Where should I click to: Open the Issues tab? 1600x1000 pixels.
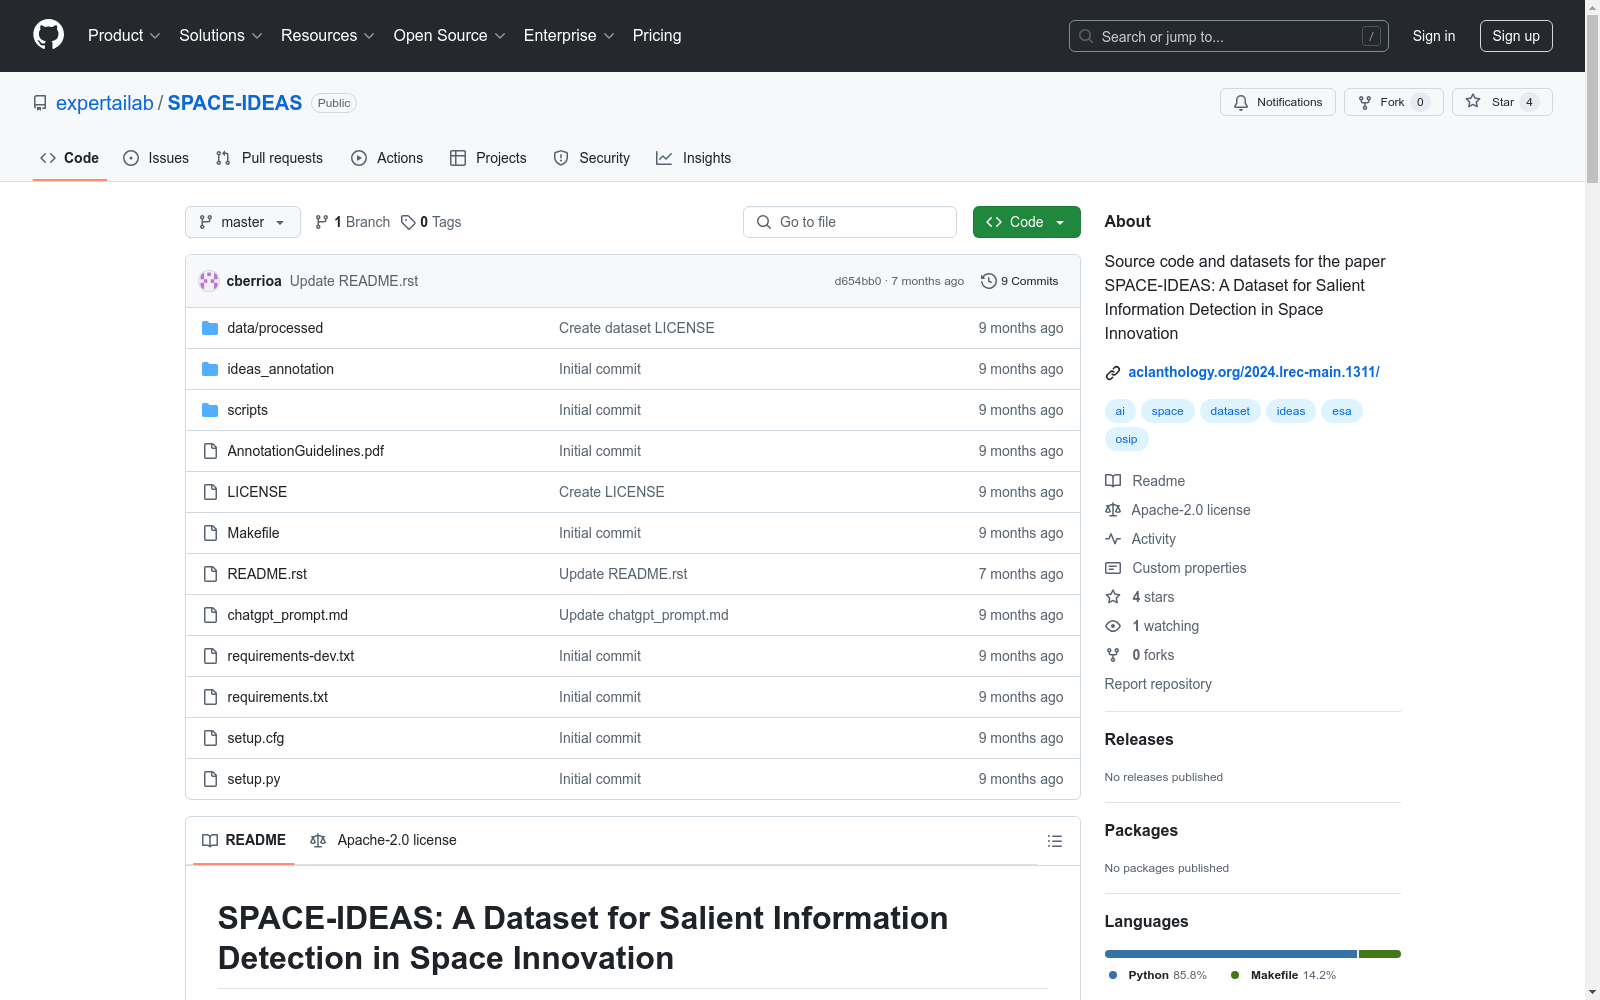156,158
